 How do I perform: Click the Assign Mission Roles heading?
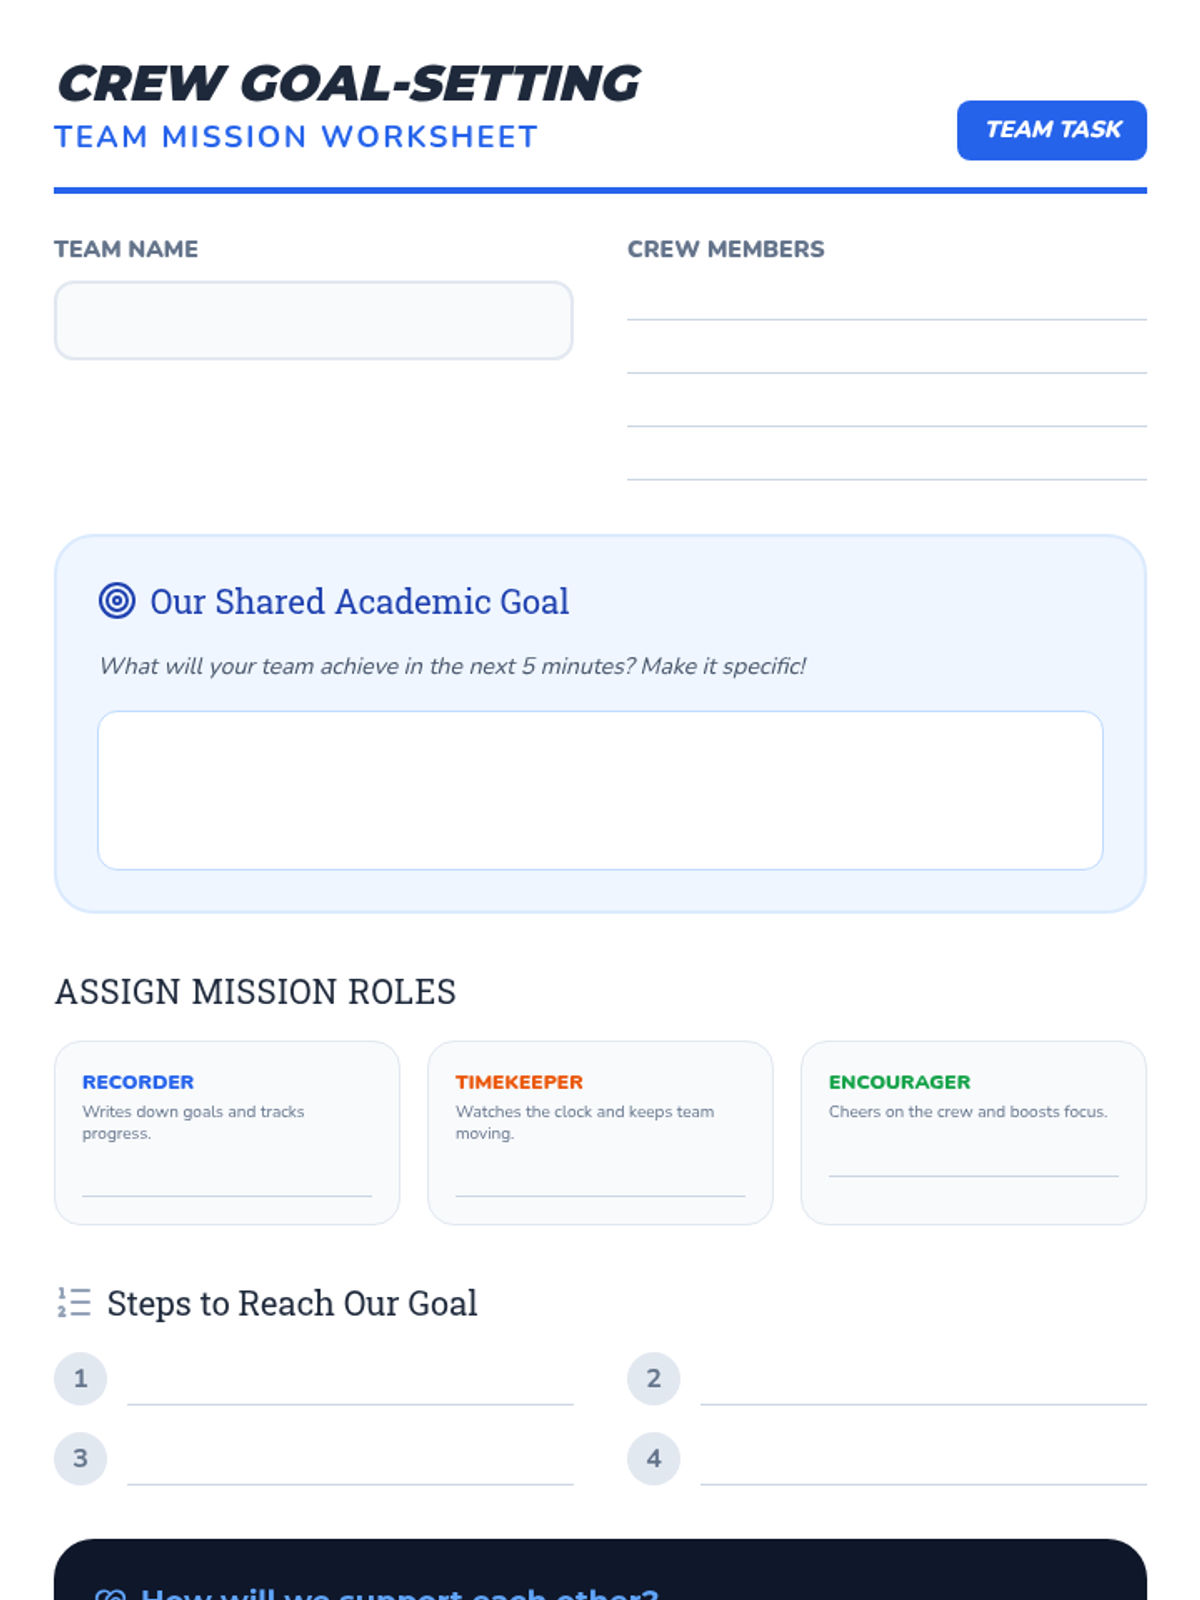255,992
